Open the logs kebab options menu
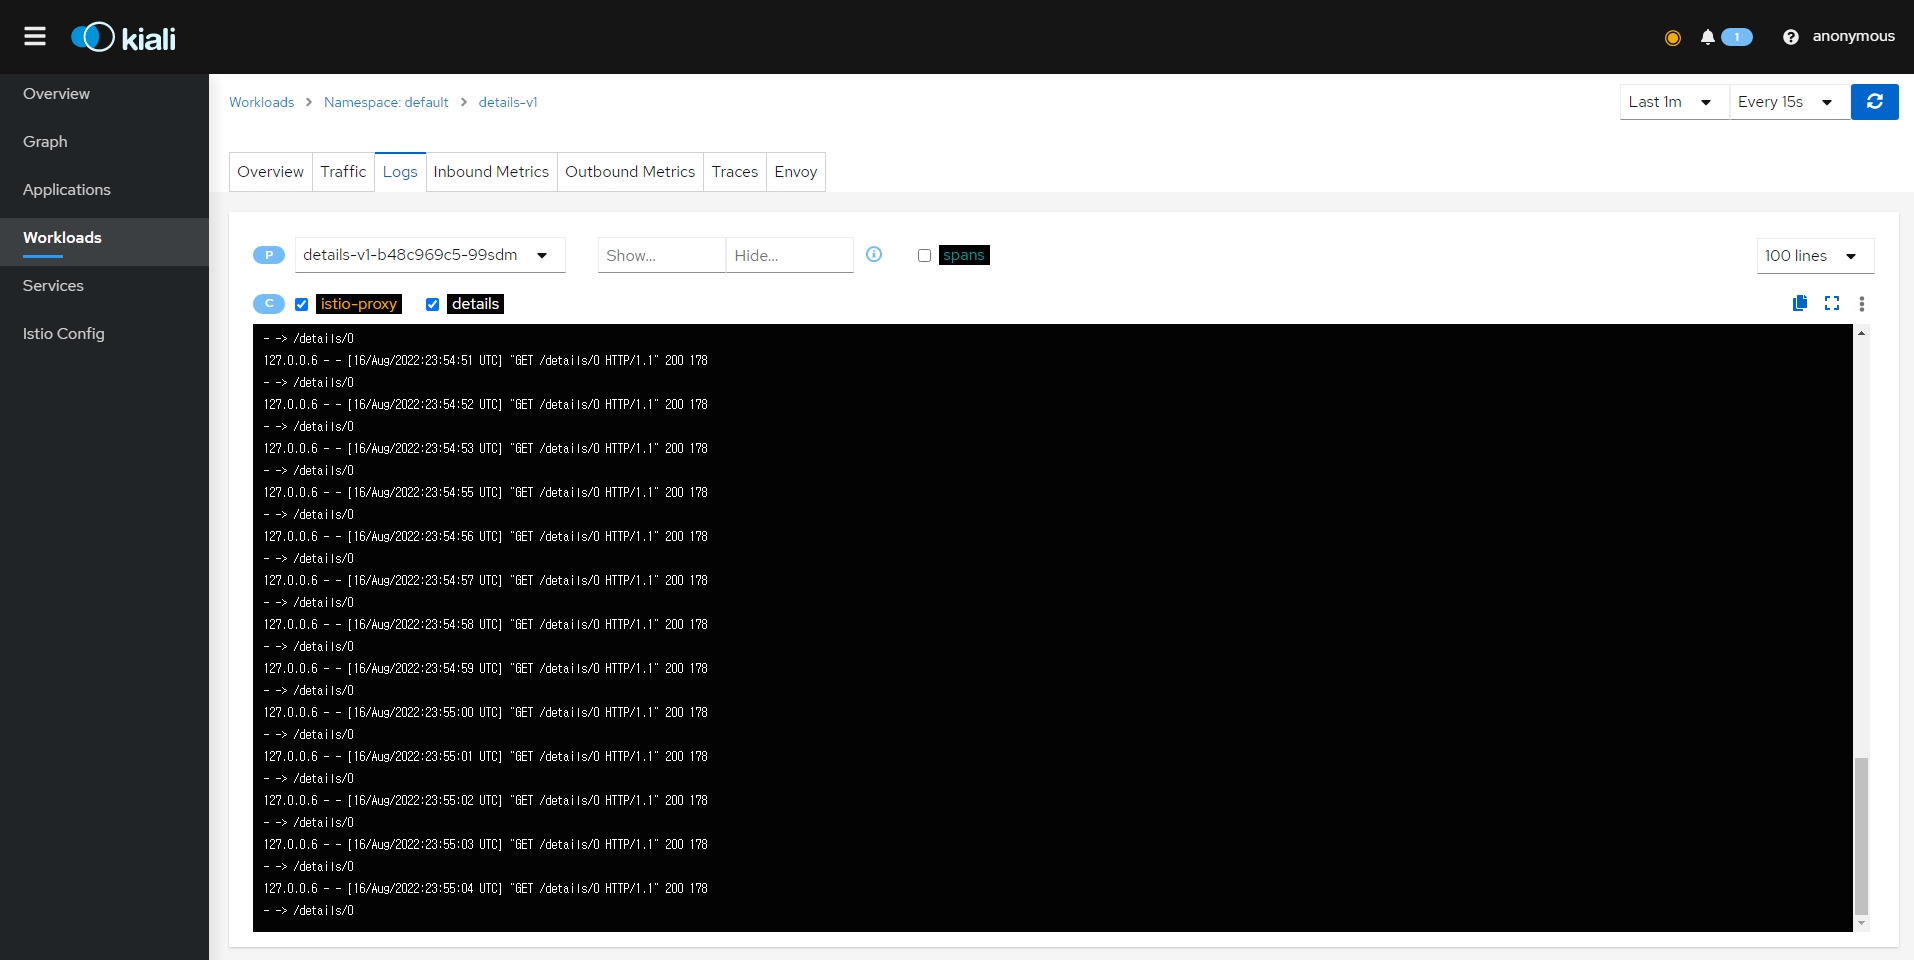The image size is (1914, 960). [x=1861, y=304]
